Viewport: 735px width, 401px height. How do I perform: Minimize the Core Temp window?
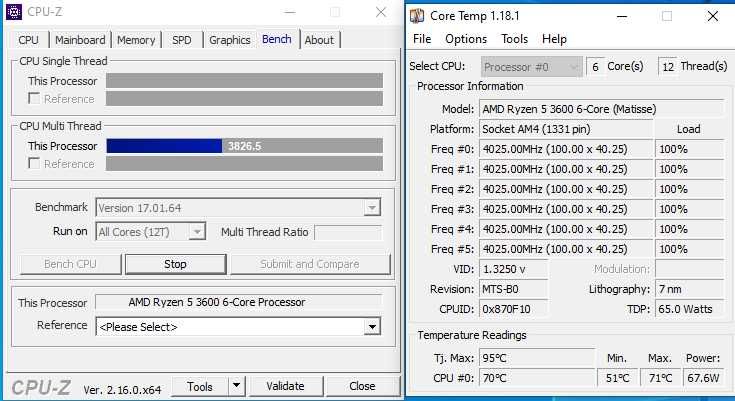[x=622, y=16]
